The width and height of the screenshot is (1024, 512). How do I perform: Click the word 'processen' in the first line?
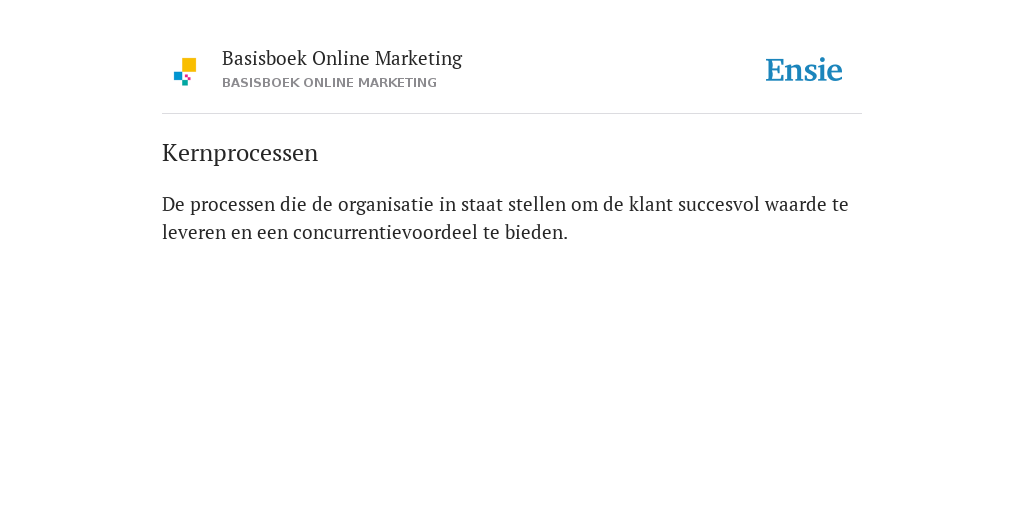[232, 205]
